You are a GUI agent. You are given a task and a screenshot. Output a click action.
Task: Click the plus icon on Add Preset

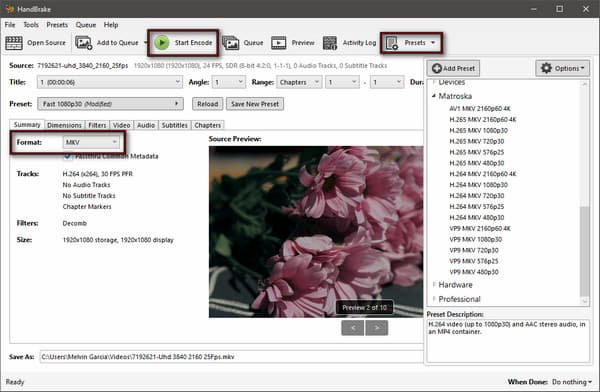click(437, 68)
